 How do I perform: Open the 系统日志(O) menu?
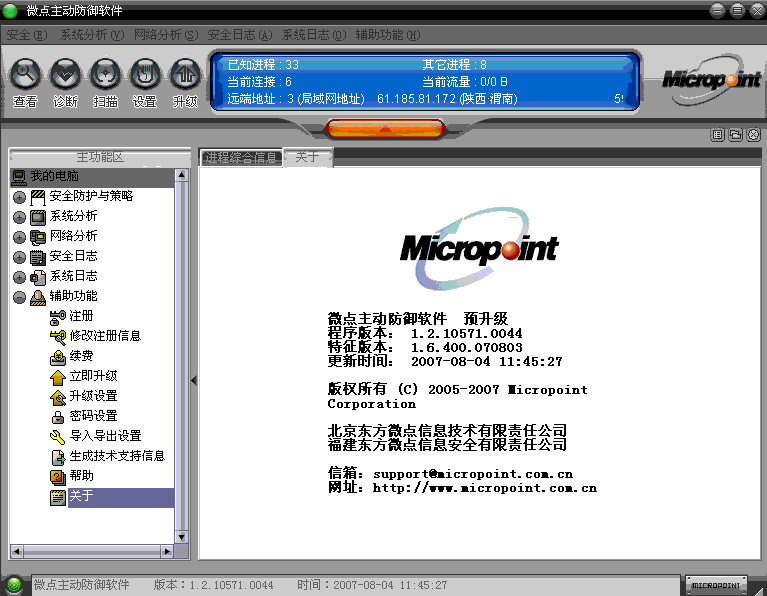click(314, 35)
